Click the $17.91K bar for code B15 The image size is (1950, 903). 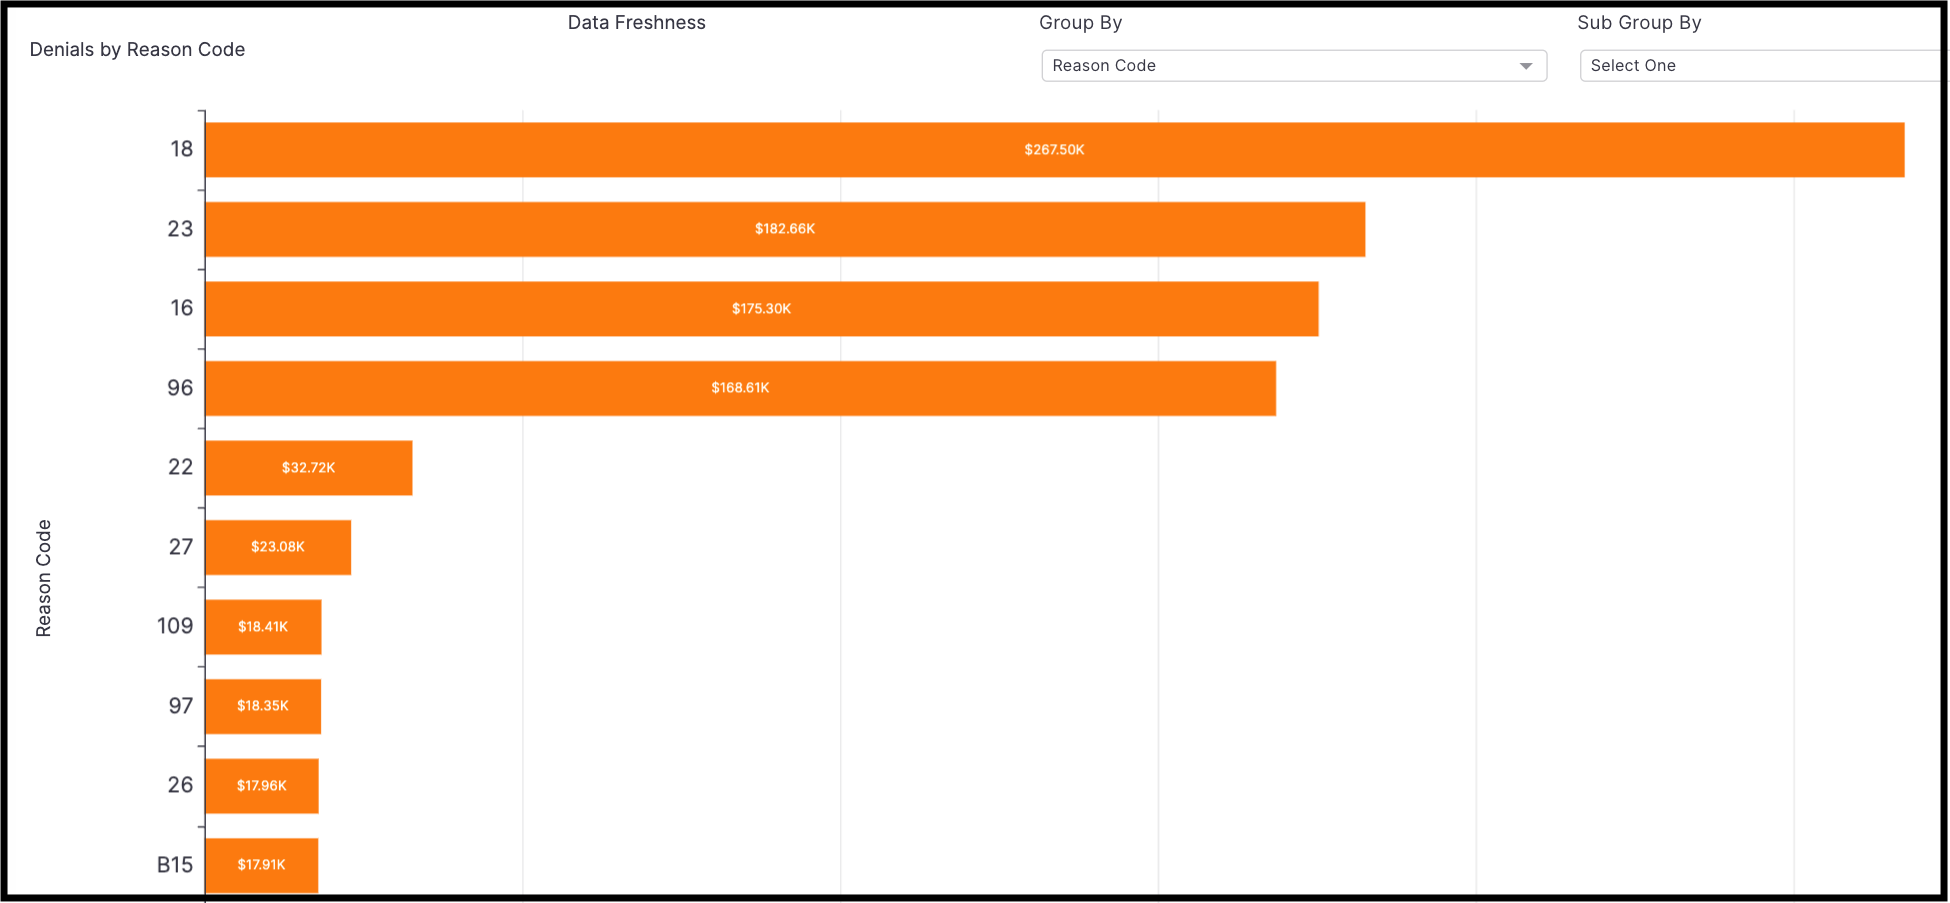pyautogui.click(x=262, y=865)
